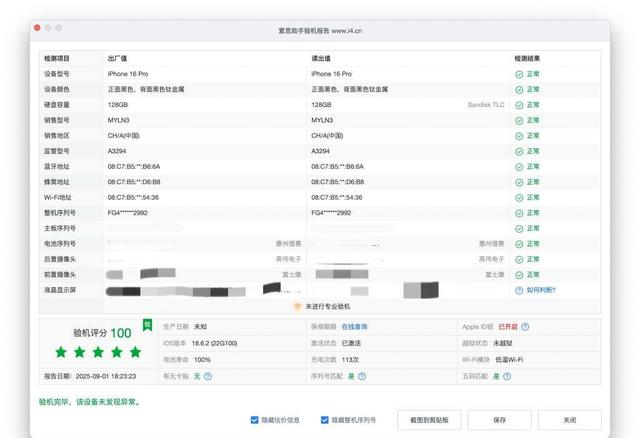Viewport: 640px width, 438px height.
Task: Click the 未越狱 jailbreak status
Action: pyautogui.click(x=502, y=343)
